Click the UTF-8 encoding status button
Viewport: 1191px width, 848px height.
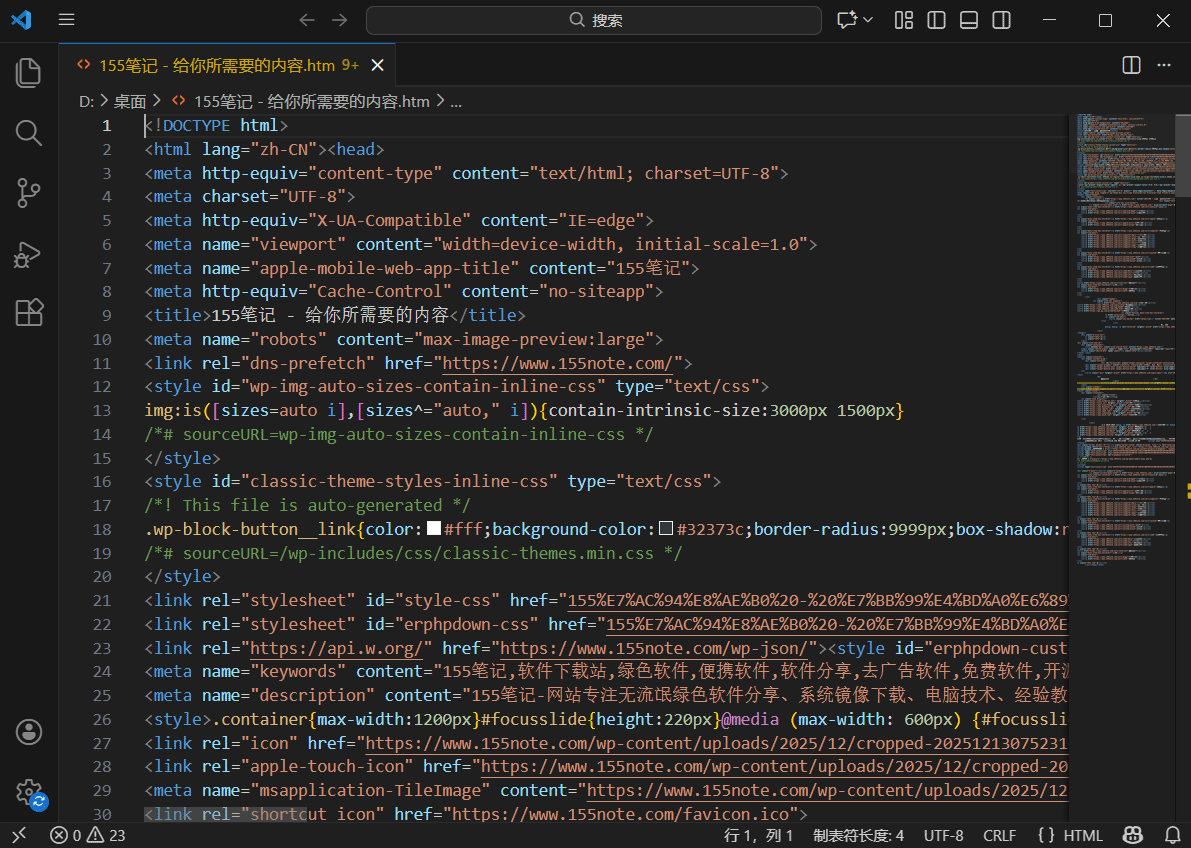[x=943, y=835]
